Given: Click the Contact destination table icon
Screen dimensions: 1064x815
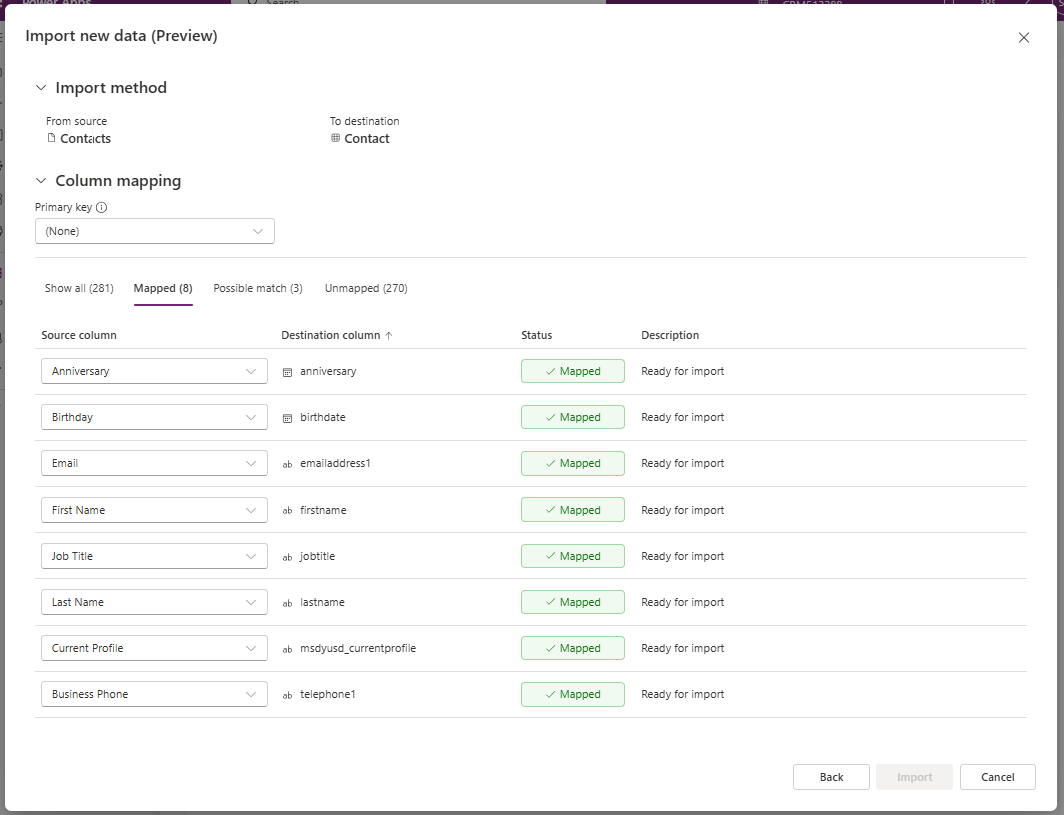Looking at the screenshot, I should pyautogui.click(x=336, y=138).
